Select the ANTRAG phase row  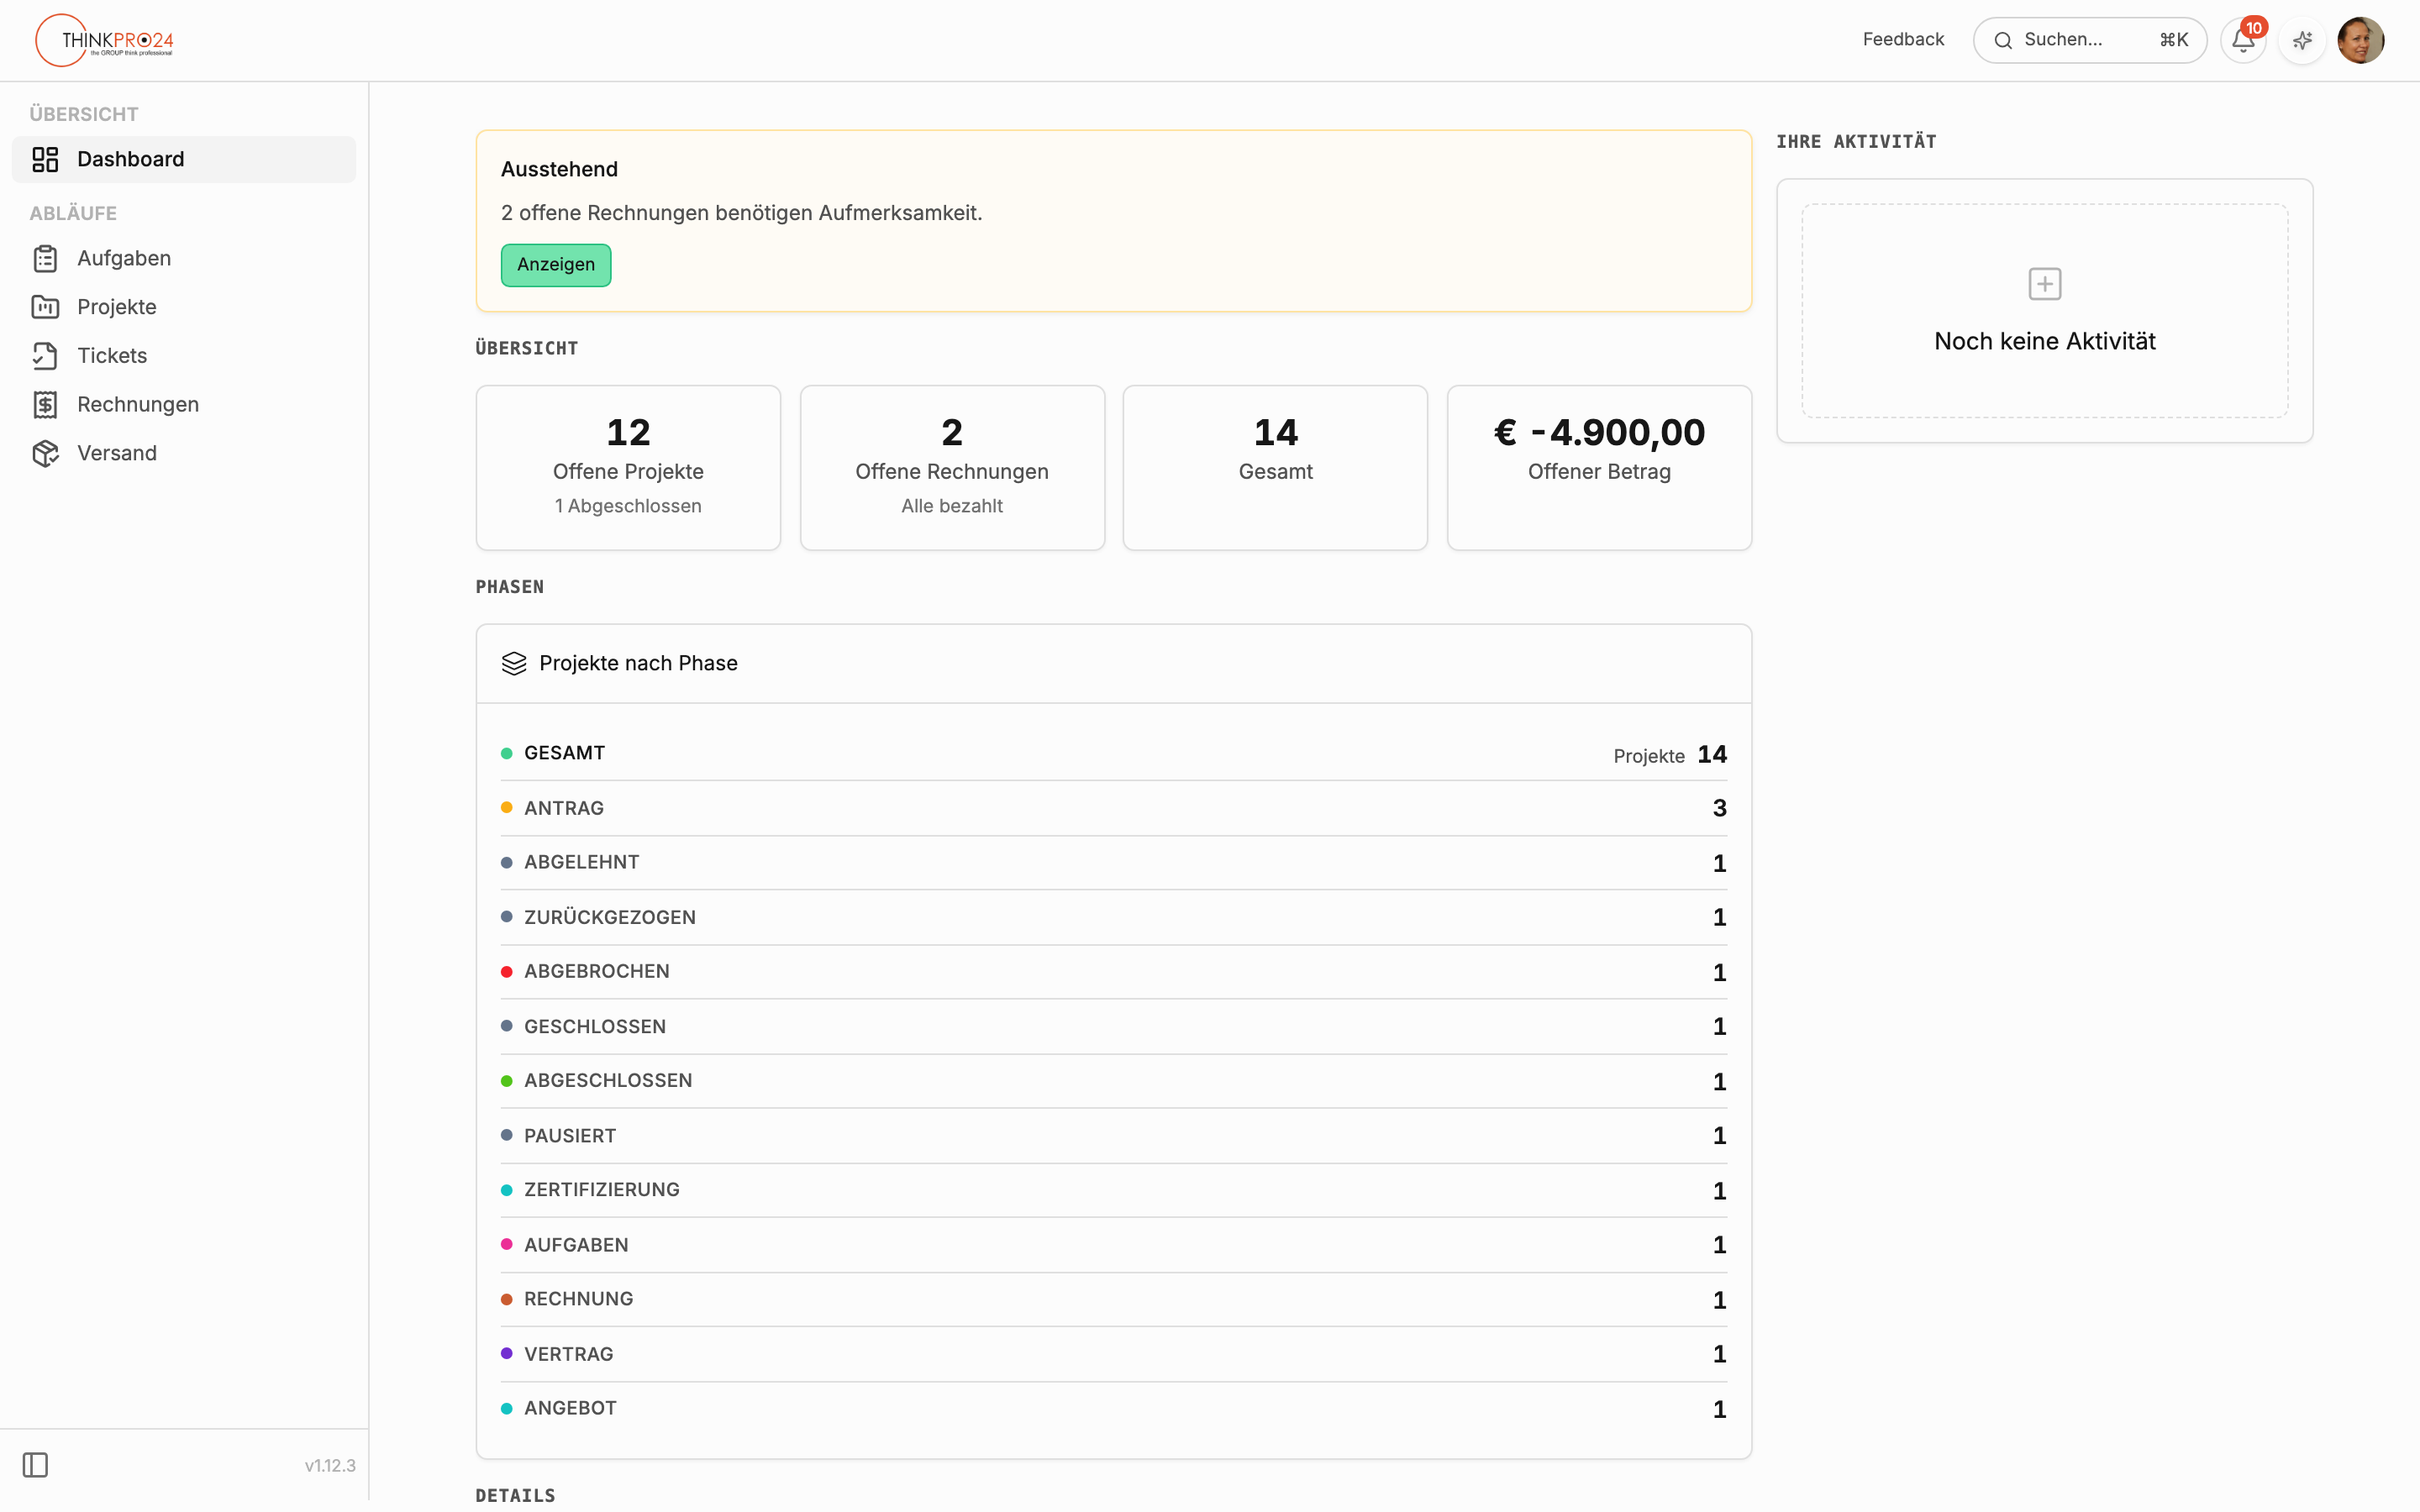coord(1113,808)
